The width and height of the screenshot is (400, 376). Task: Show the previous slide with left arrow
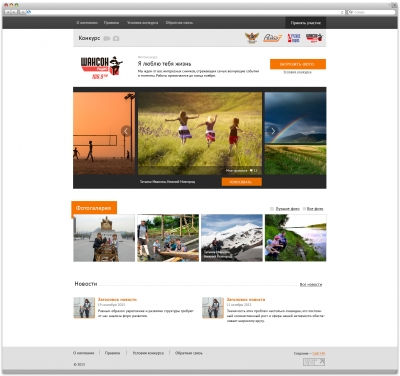tap(126, 131)
